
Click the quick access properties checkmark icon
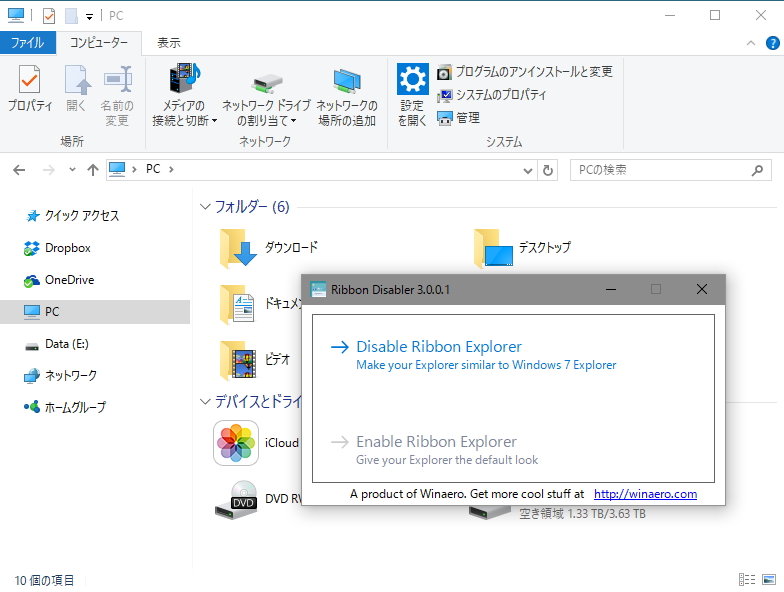[x=48, y=16]
